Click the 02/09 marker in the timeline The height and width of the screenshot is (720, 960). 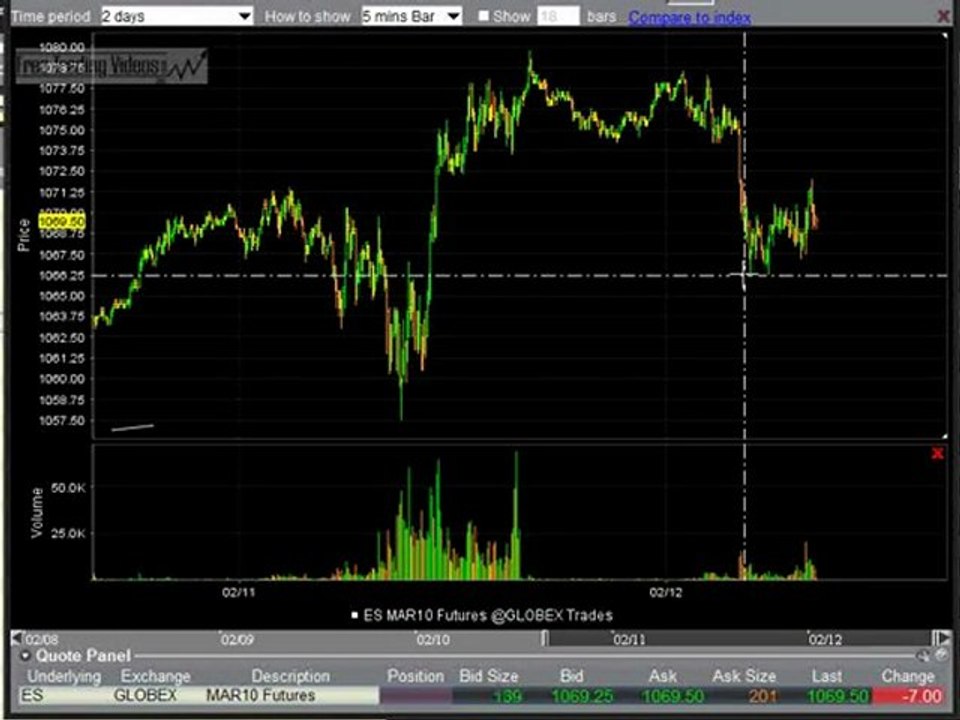pyautogui.click(x=237, y=640)
